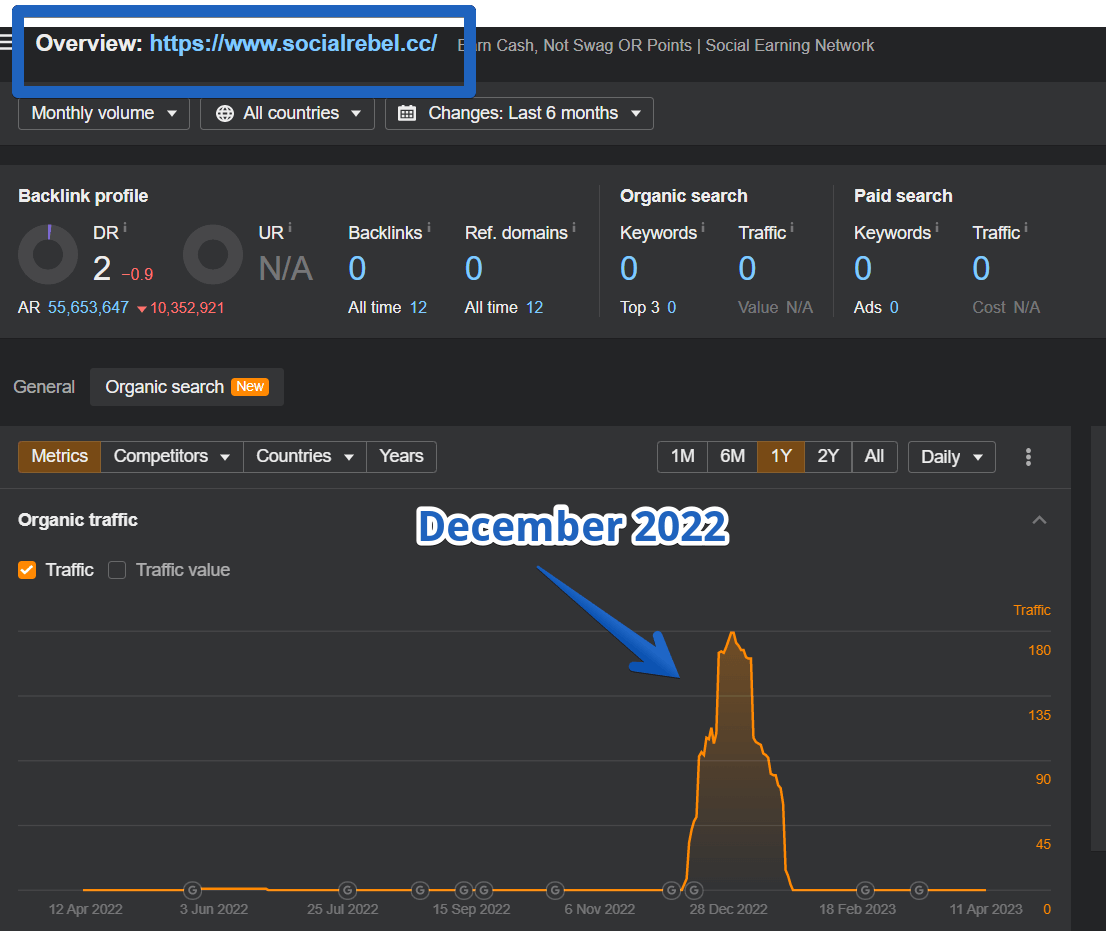Image resolution: width=1106 pixels, height=931 pixels.
Task: Click Paid search Keywords info icon
Action: click(x=937, y=227)
